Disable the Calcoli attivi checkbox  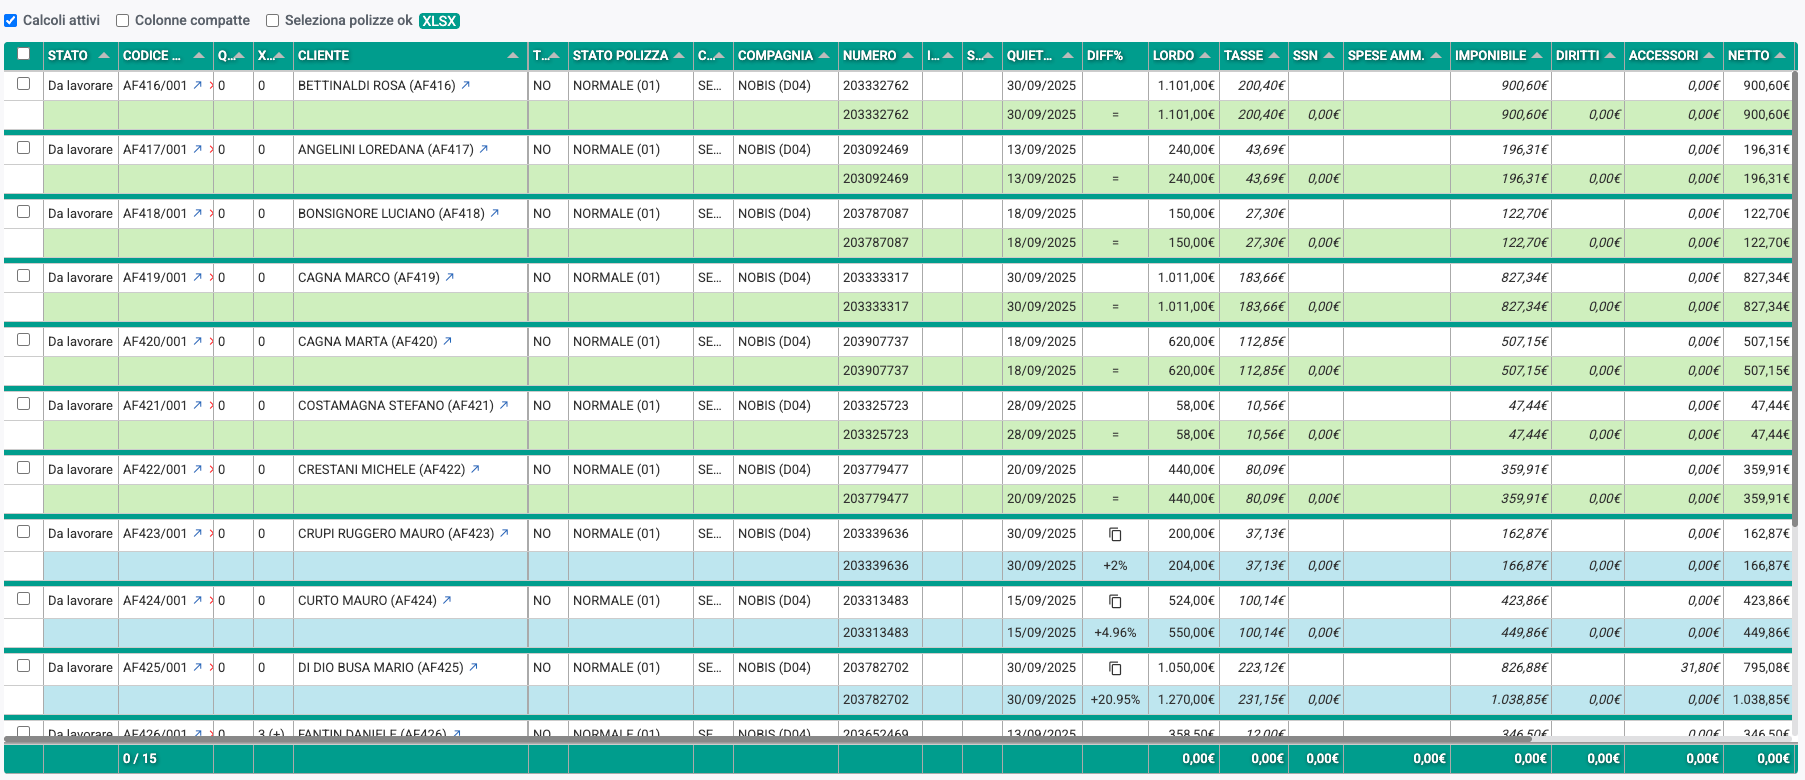pos(11,20)
